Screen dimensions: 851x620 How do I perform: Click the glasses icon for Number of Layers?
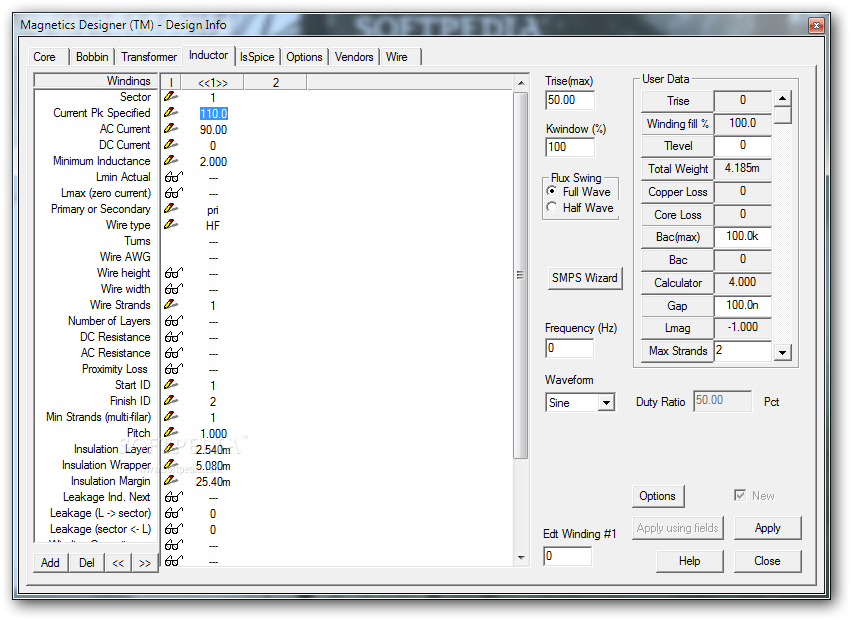coord(174,321)
